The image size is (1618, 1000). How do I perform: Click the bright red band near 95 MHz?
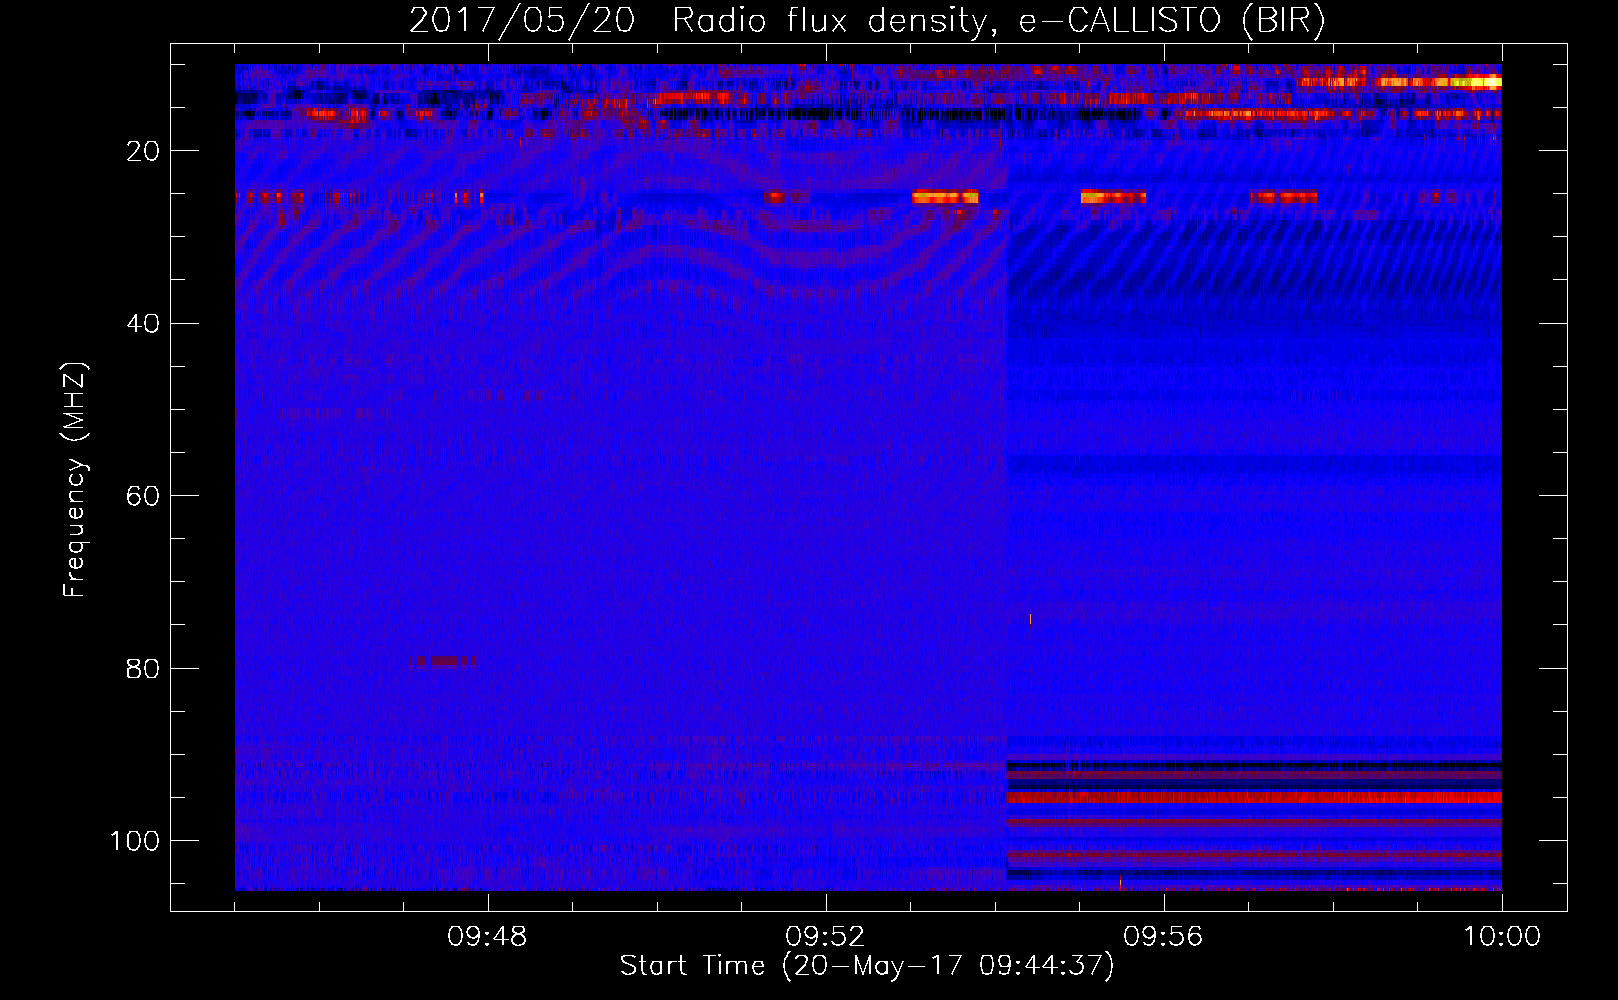[x=1254, y=797]
